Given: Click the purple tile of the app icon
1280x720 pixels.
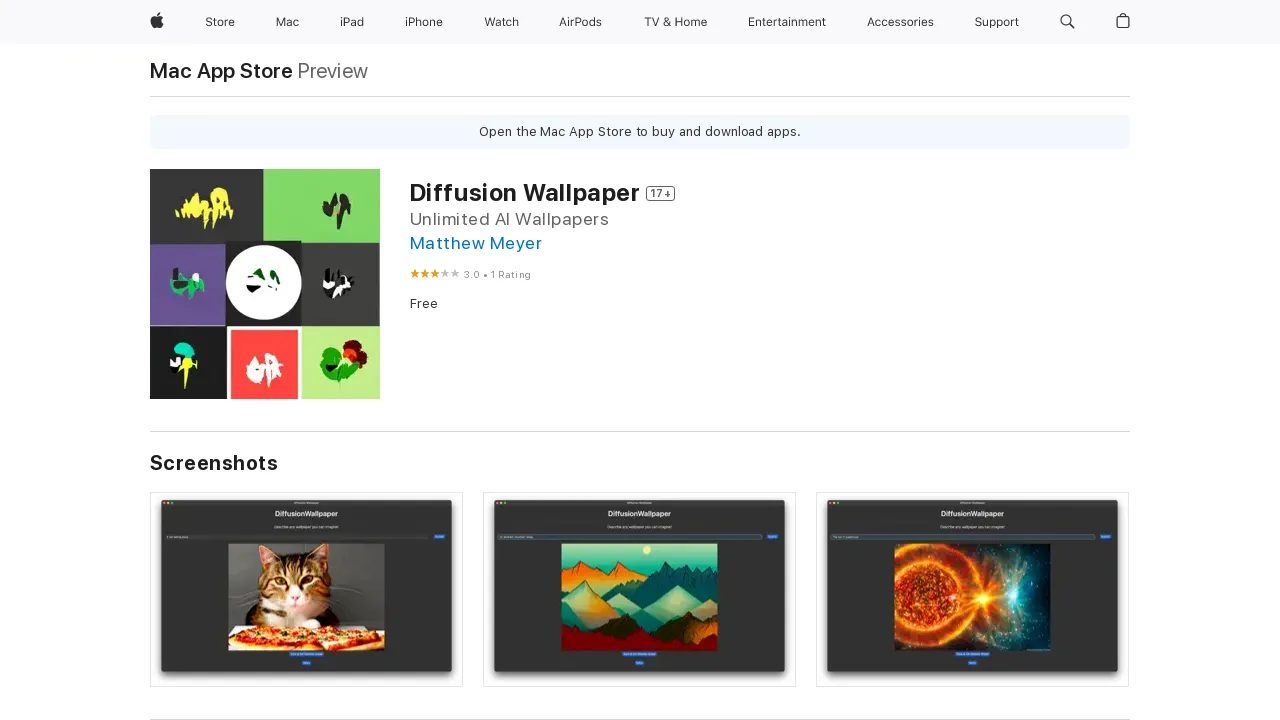Looking at the screenshot, I should (187, 283).
